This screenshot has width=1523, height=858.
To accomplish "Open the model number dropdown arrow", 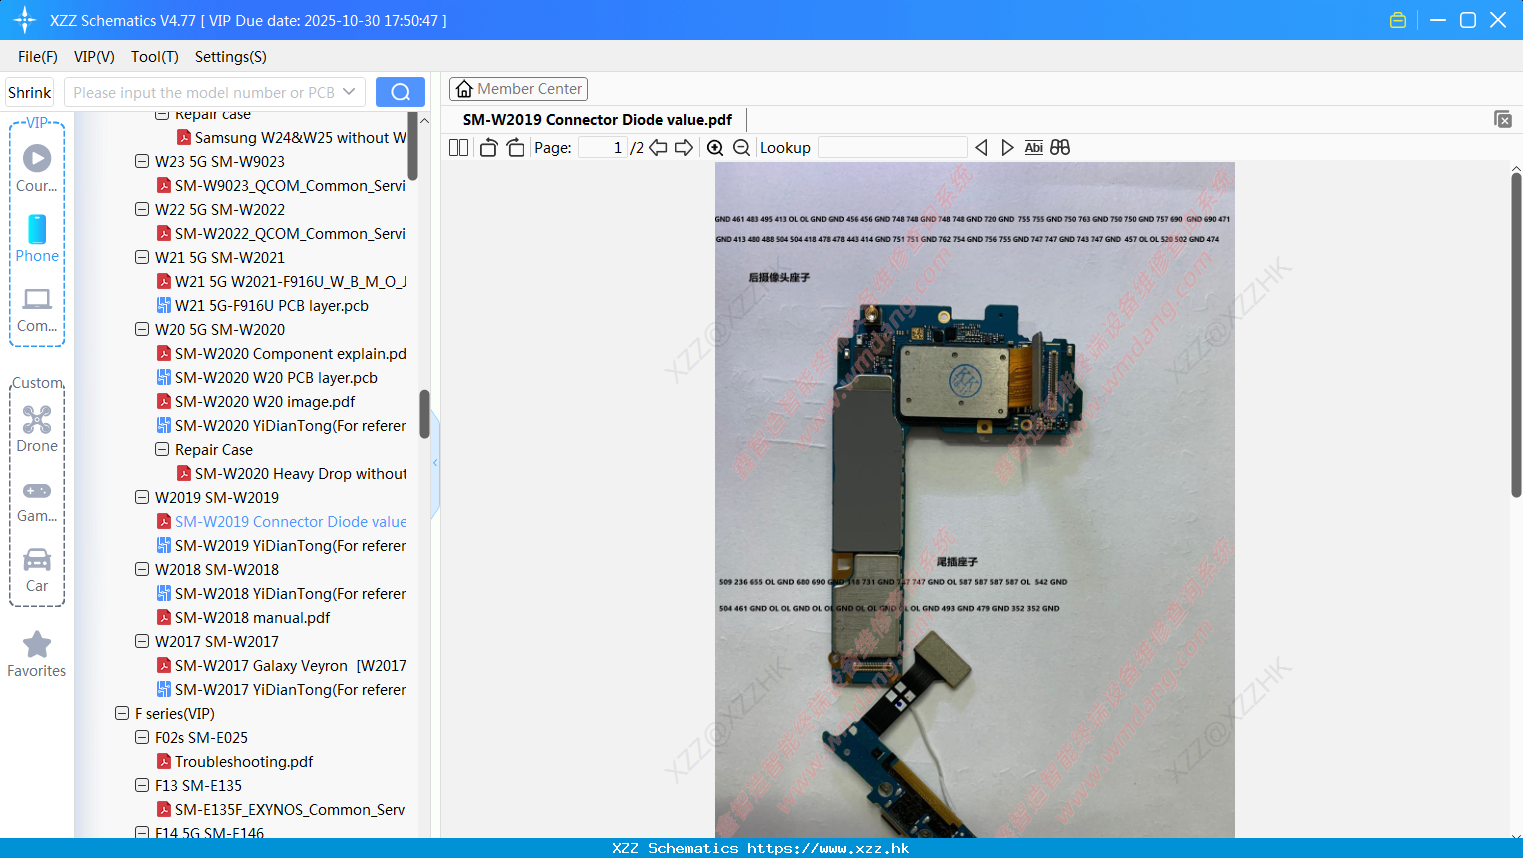I will tap(349, 92).
